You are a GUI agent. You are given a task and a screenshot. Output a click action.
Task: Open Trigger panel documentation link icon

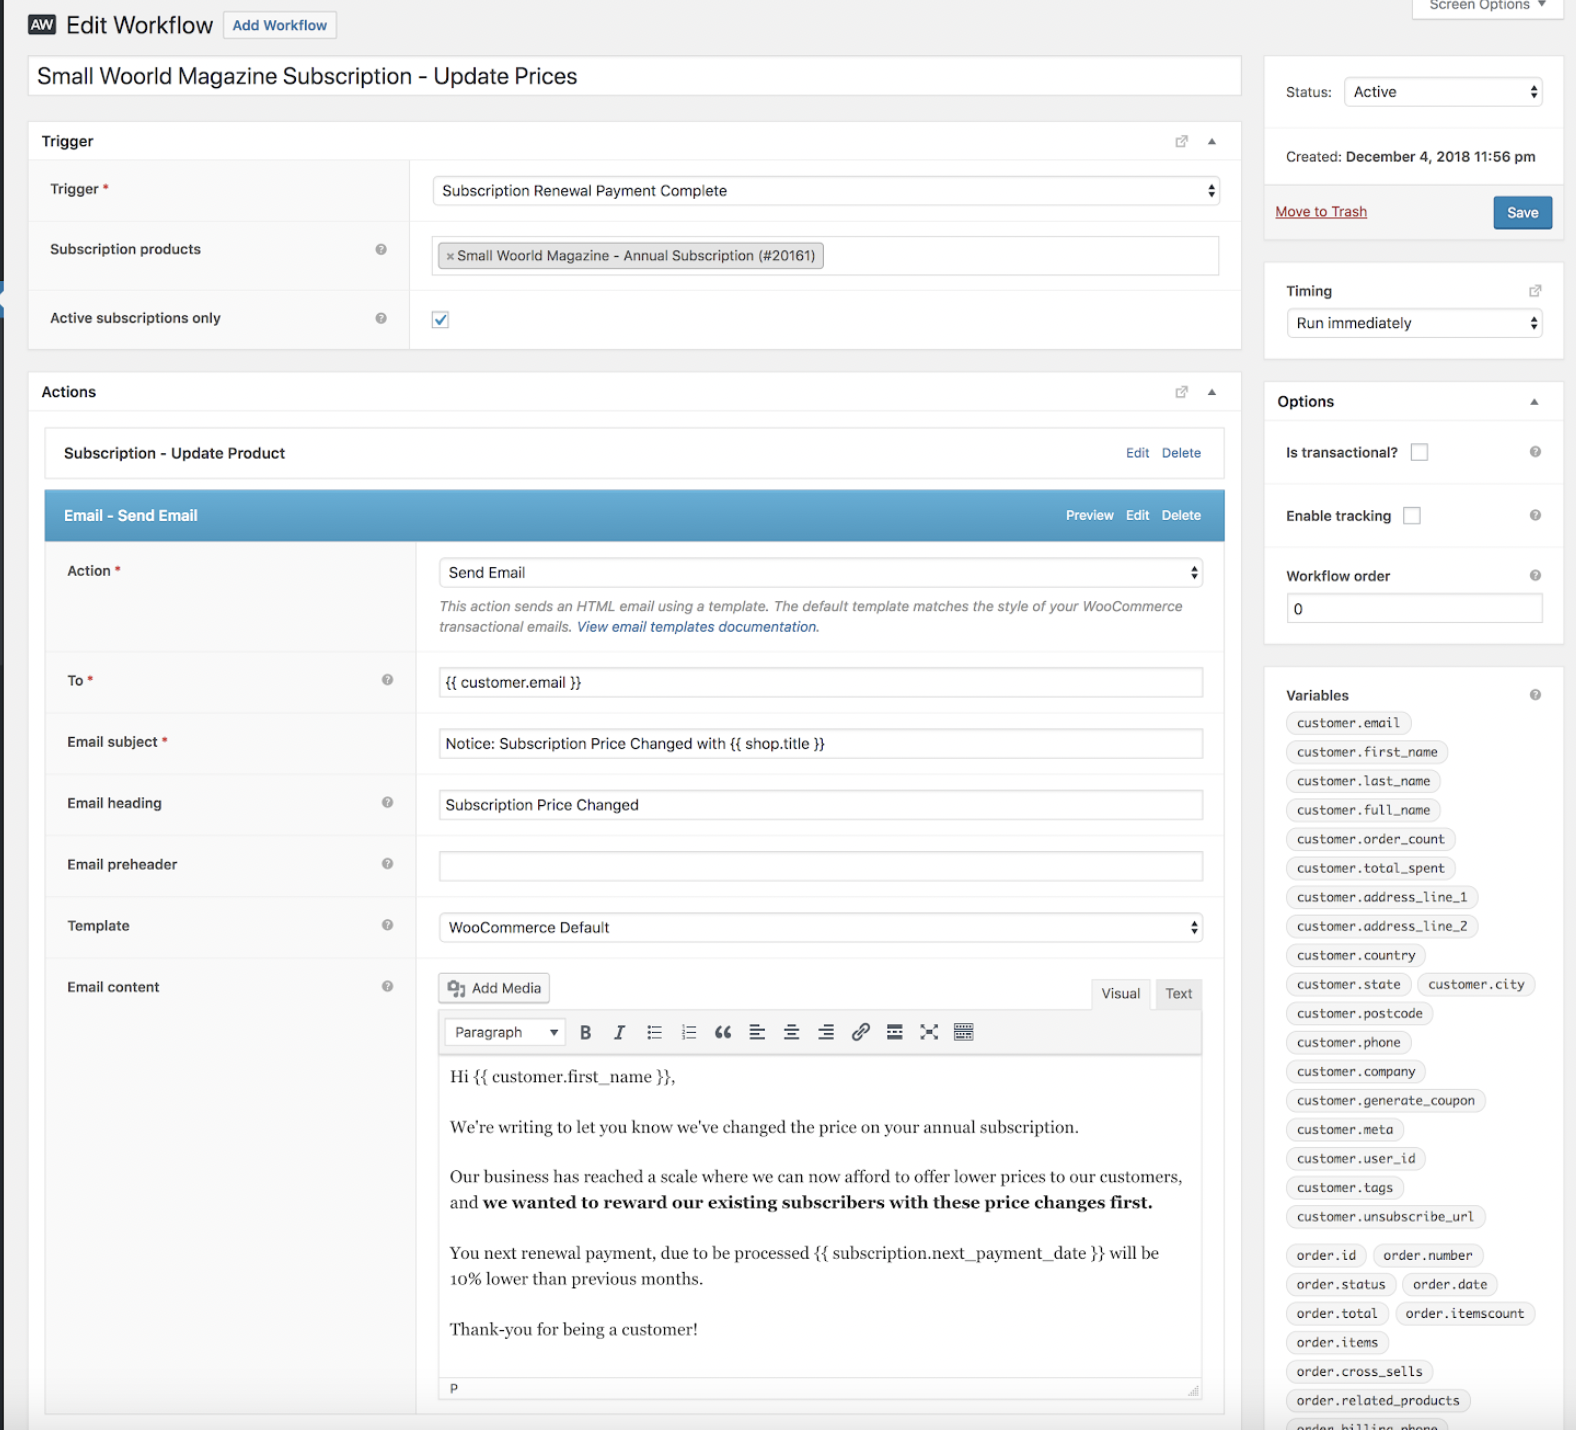click(x=1182, y=141)
